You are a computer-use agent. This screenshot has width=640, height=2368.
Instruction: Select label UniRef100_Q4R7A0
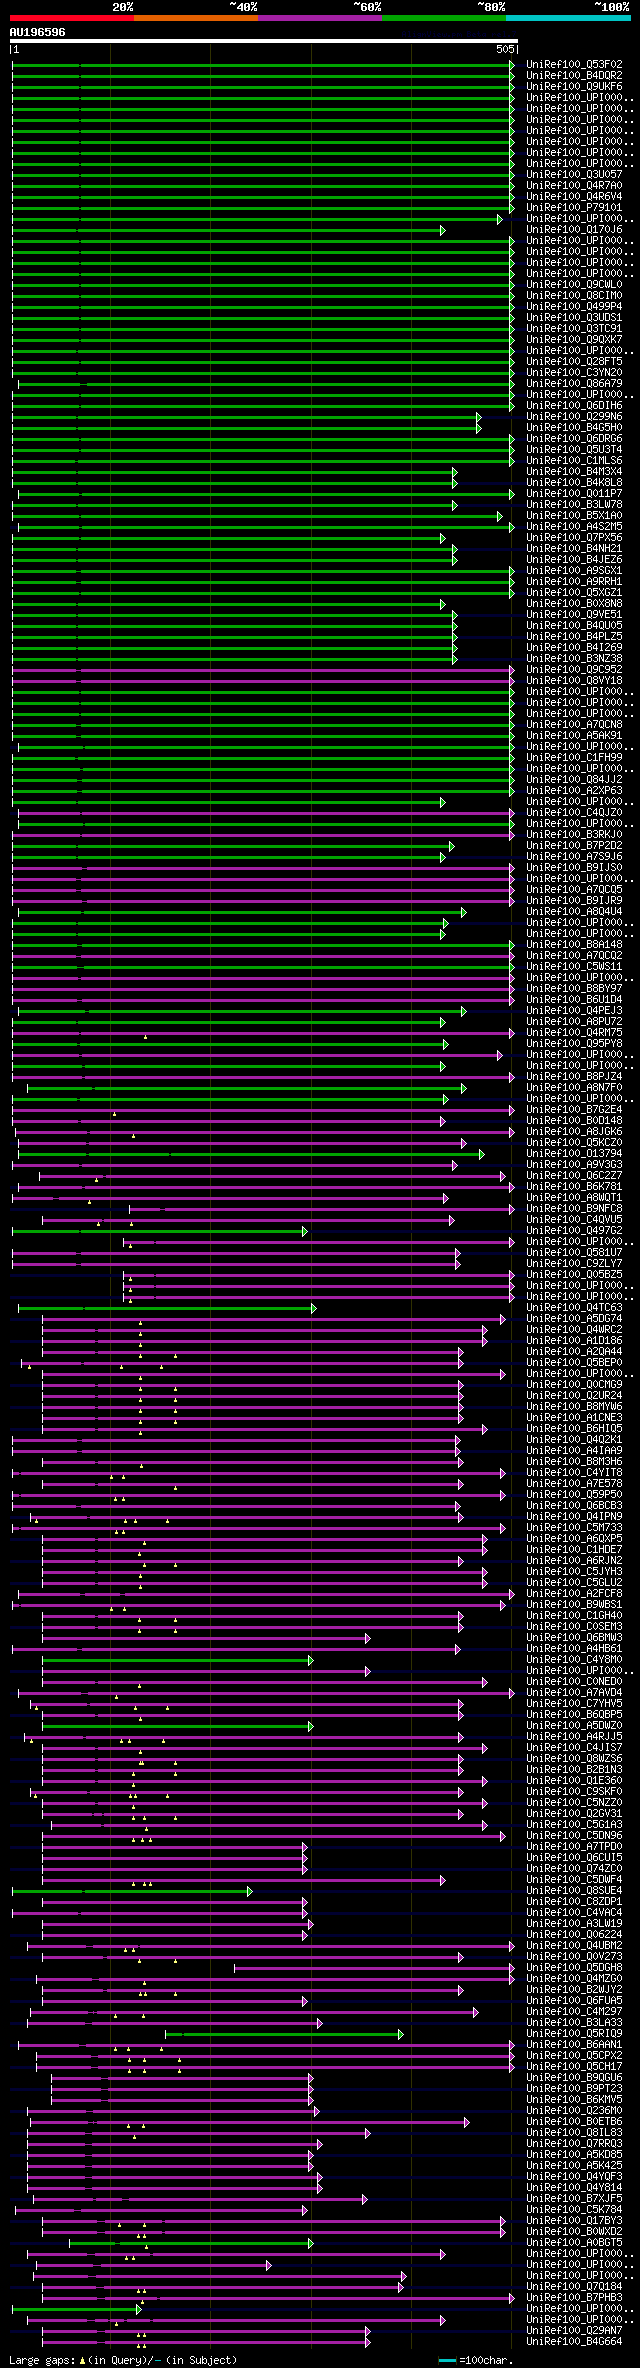coord(574,186)
